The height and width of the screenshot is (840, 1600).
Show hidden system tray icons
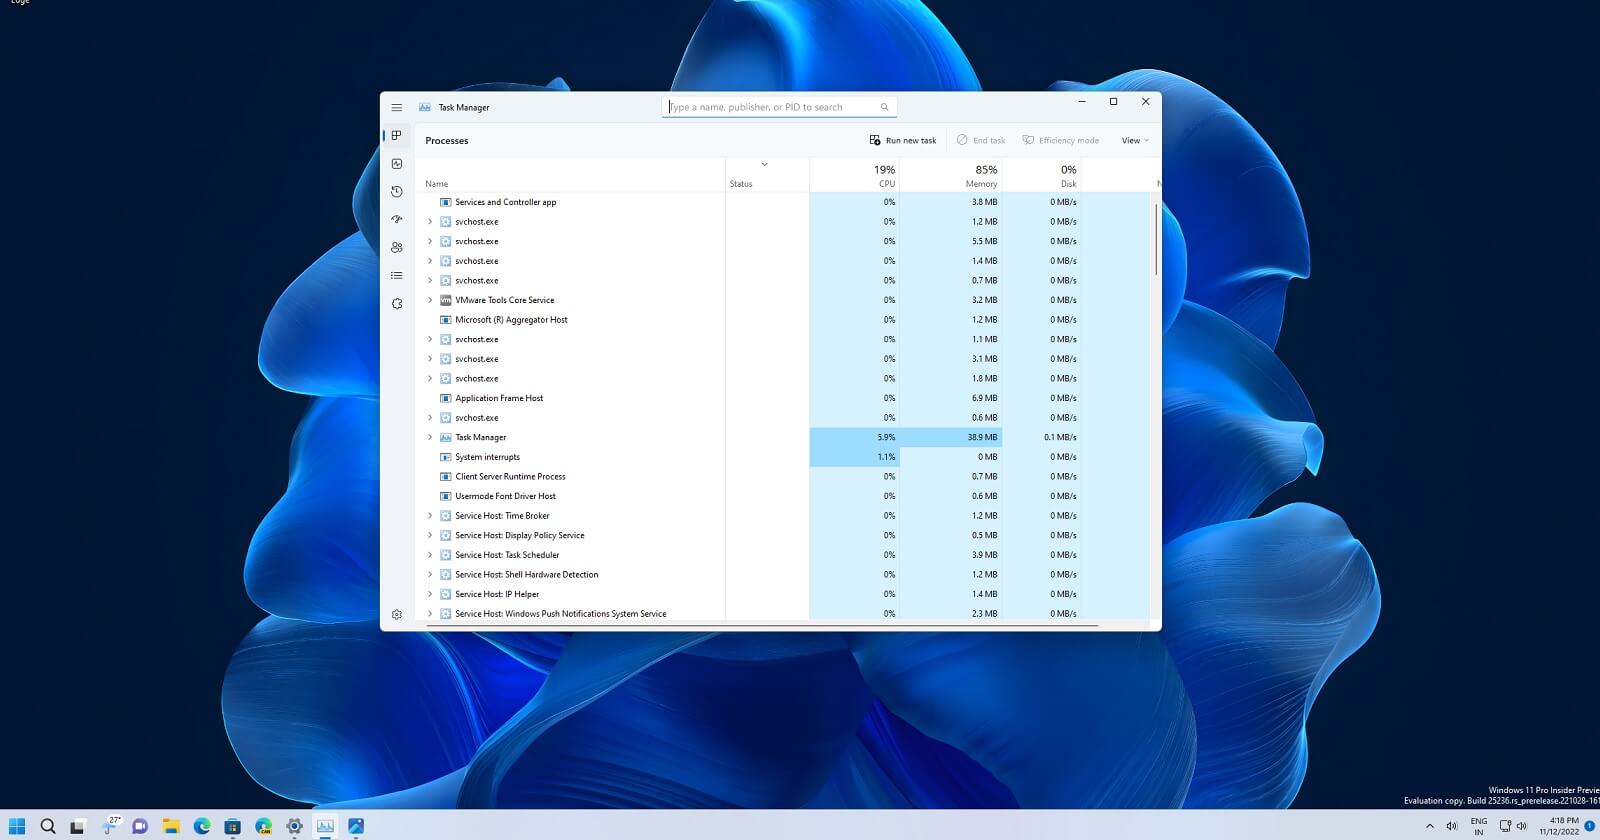pos(1429,826)
